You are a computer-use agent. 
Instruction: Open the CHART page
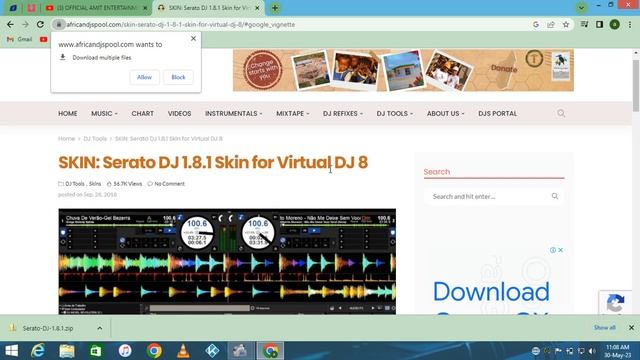[x=142, y=113]
